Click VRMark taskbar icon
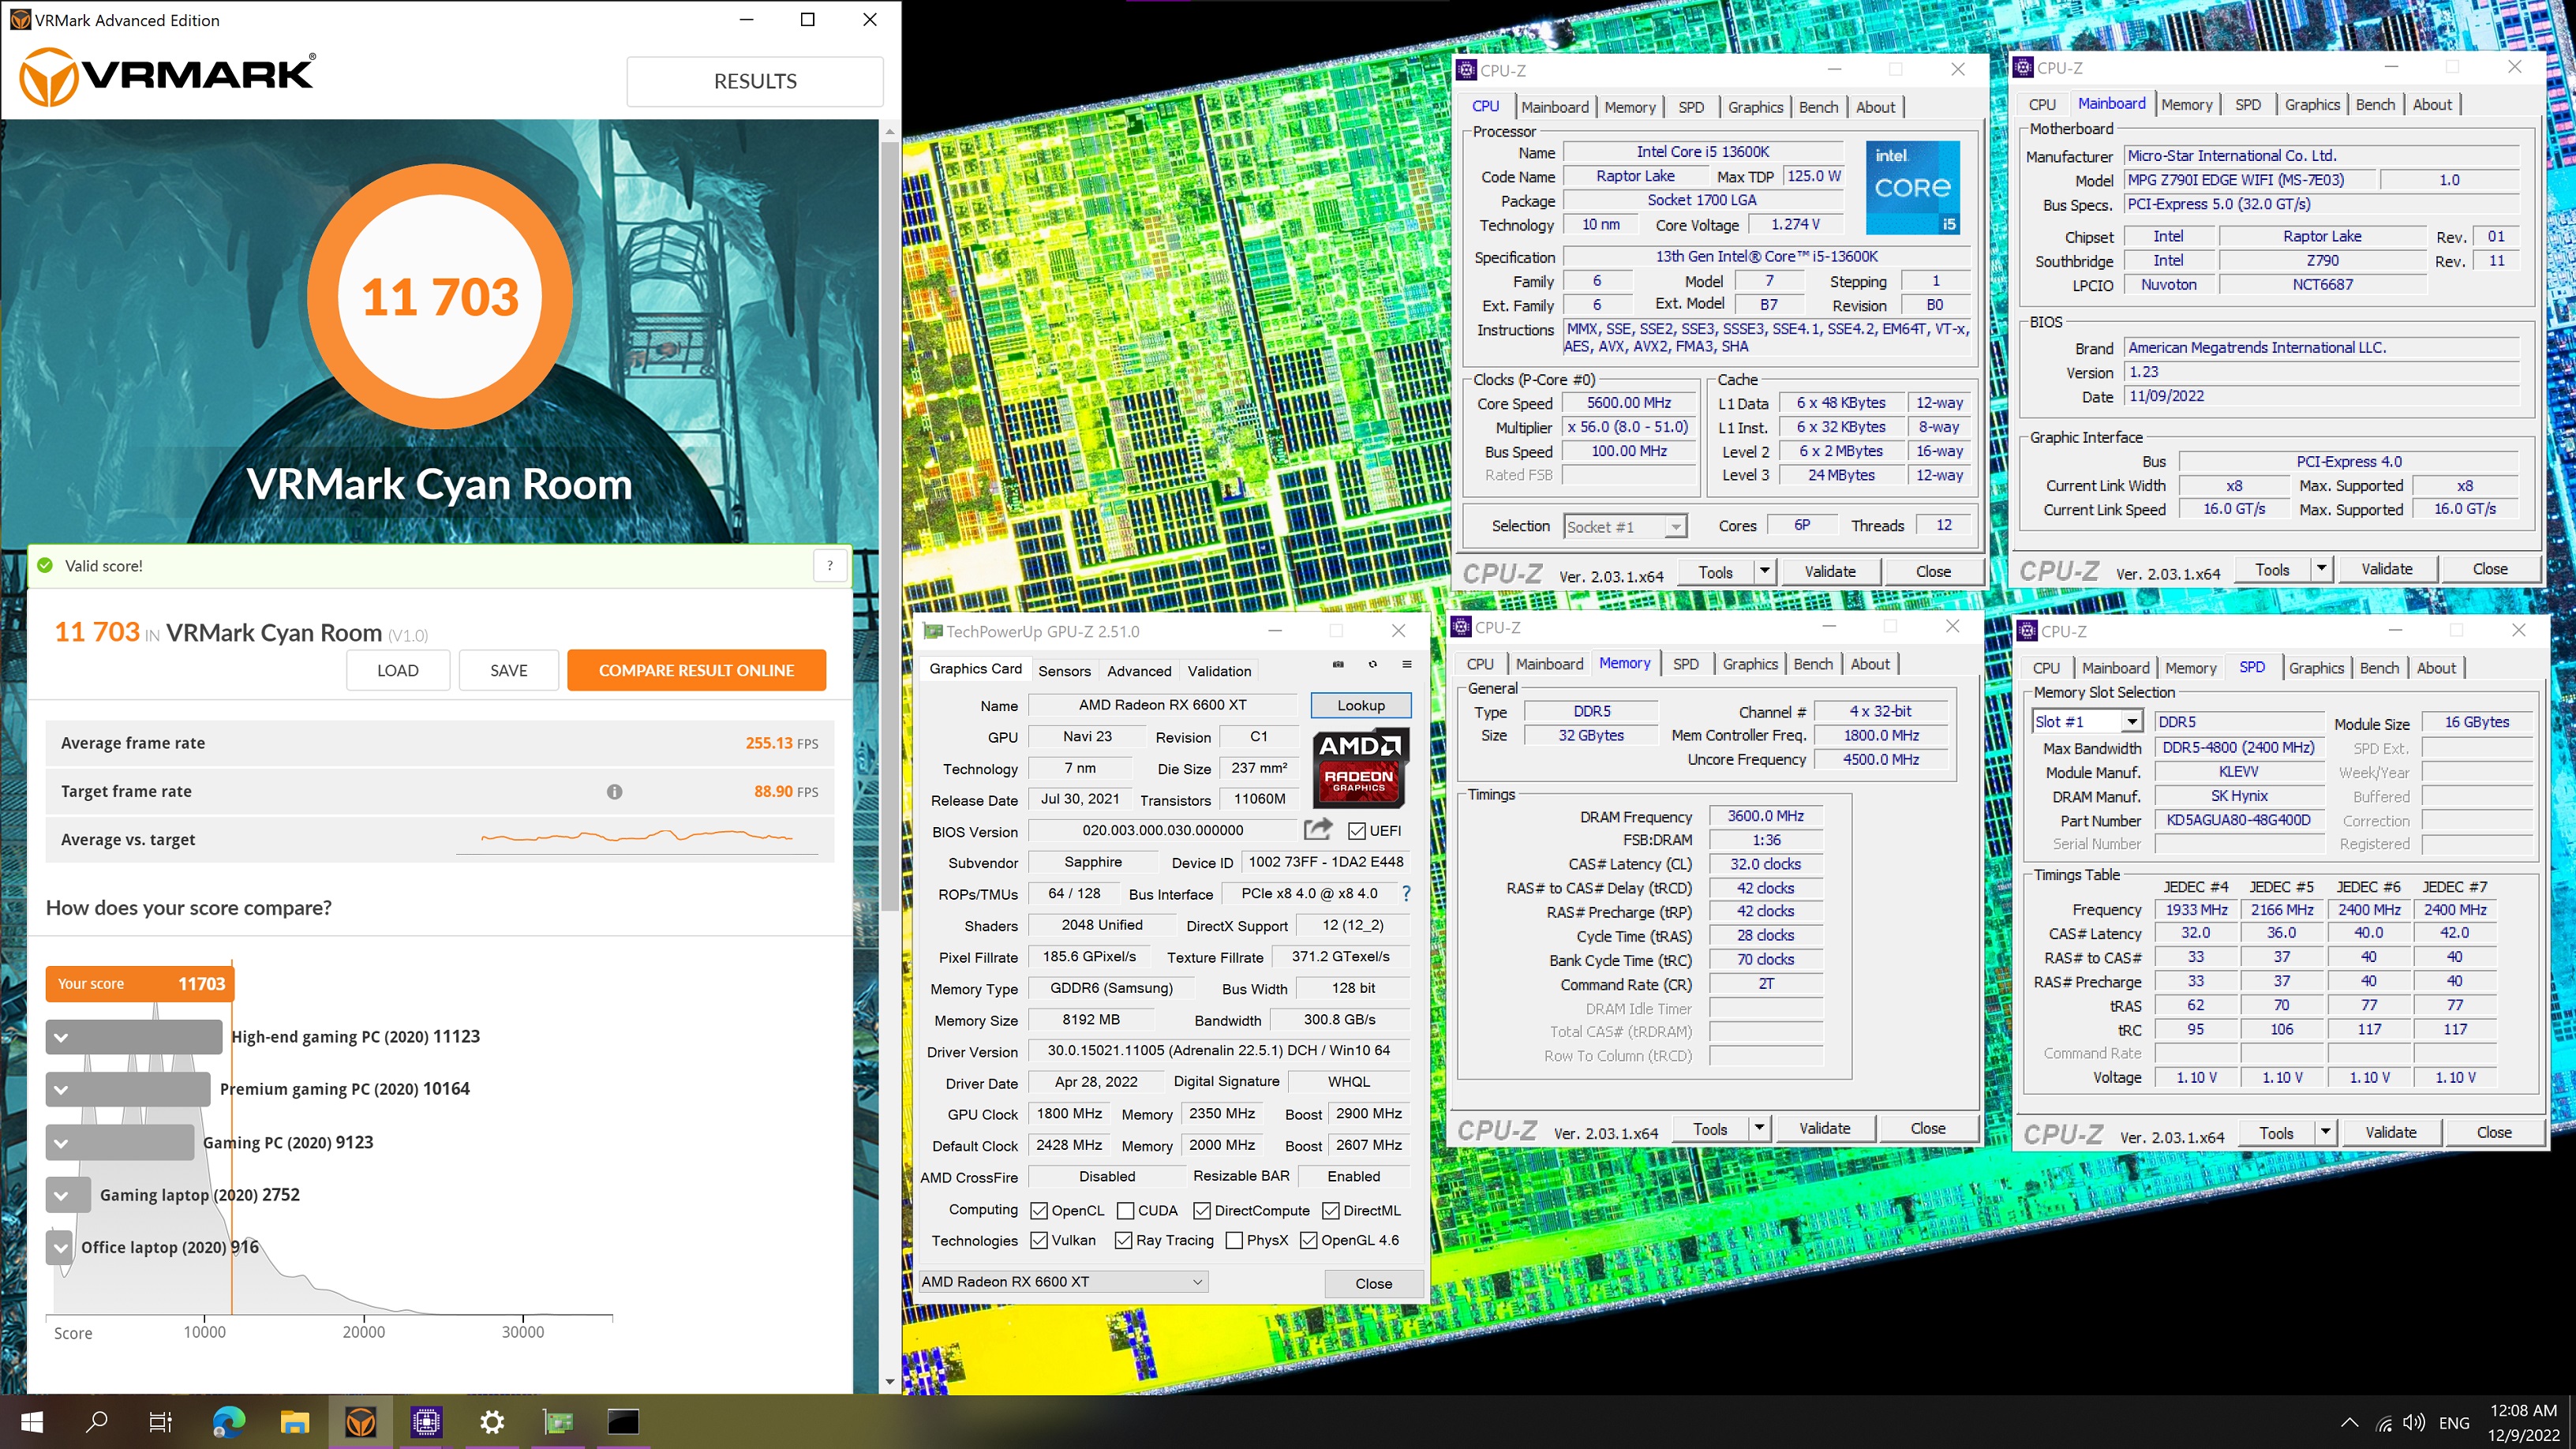 point(361,1421)
